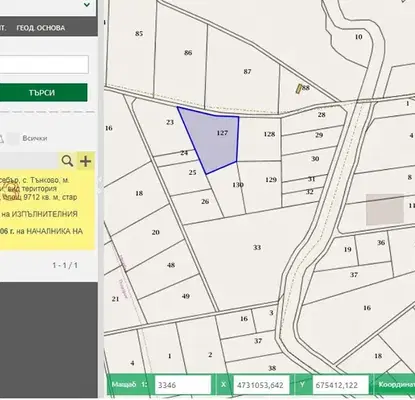The height and width of the screenshot is (400, 415).
Task: Click the gray square overlay on the map
Action: [385, 210]
